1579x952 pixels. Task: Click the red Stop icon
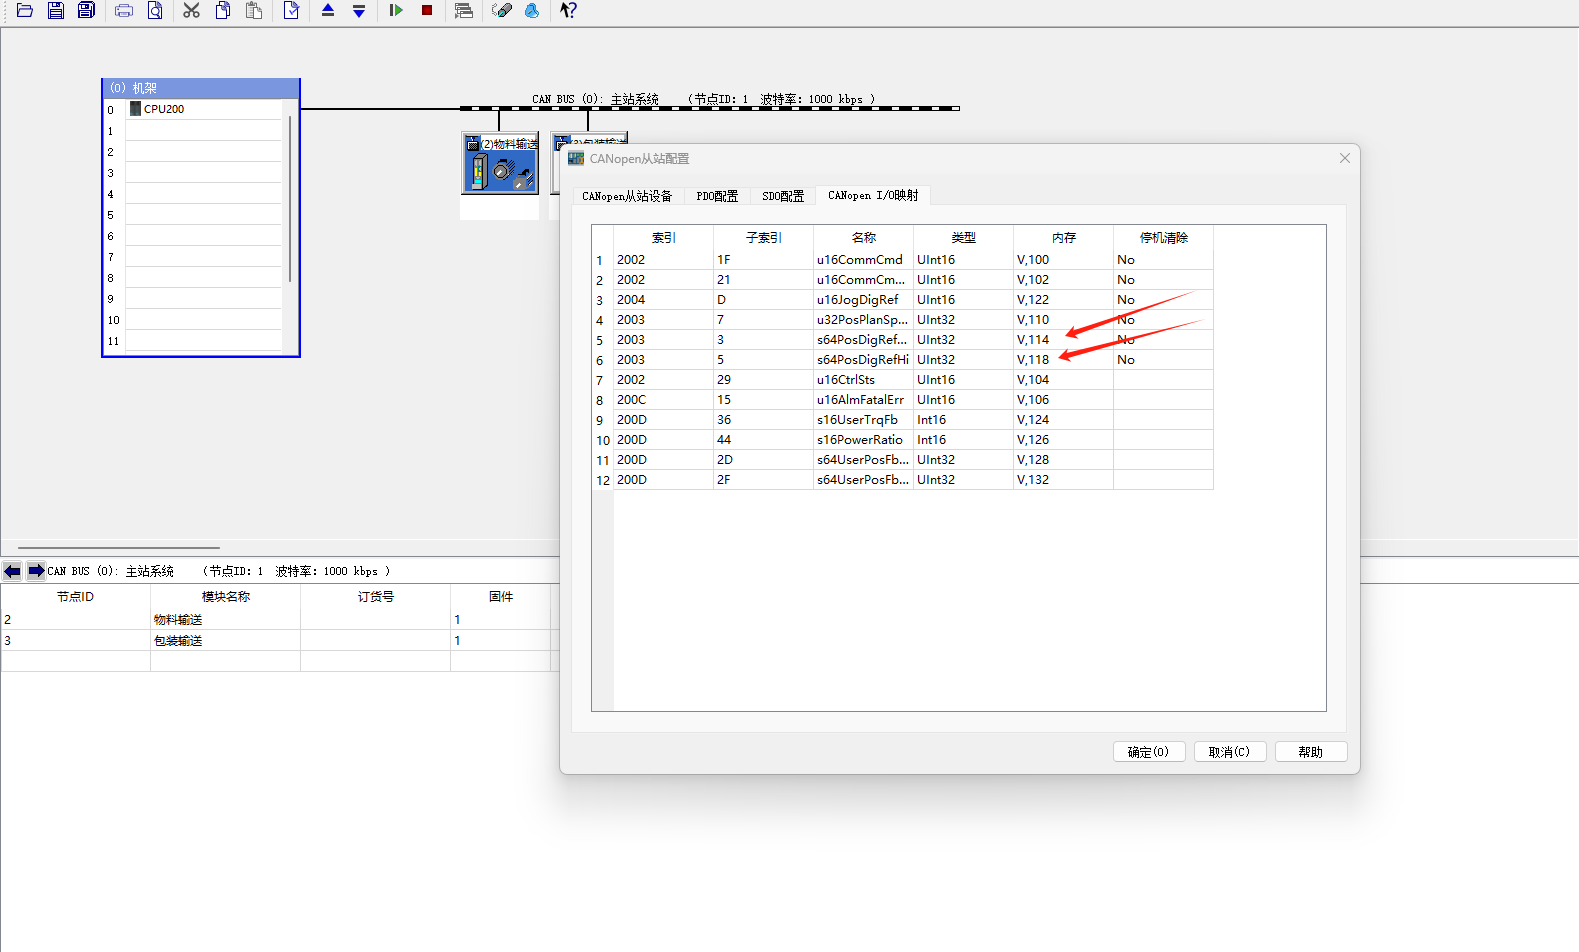(427, 10)
